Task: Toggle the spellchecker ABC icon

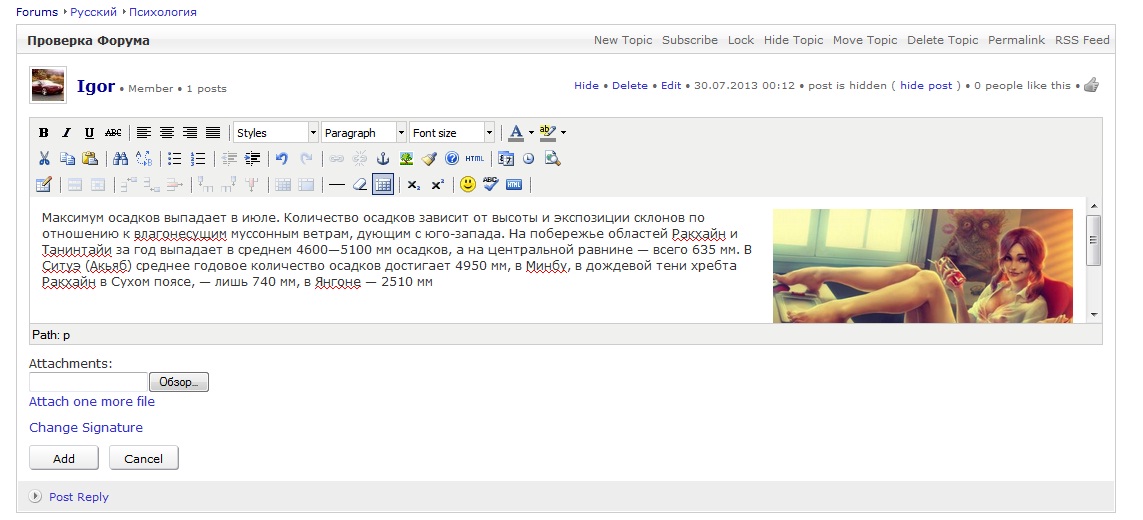Action: click(x=491, y=185)
